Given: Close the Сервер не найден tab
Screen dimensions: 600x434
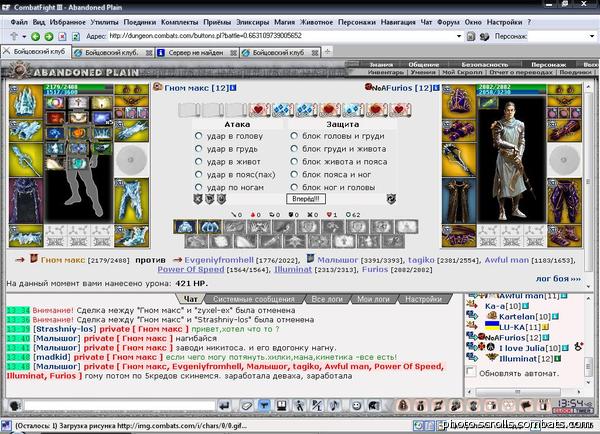Looking at the screenshot, I should (x=233, y=53).
